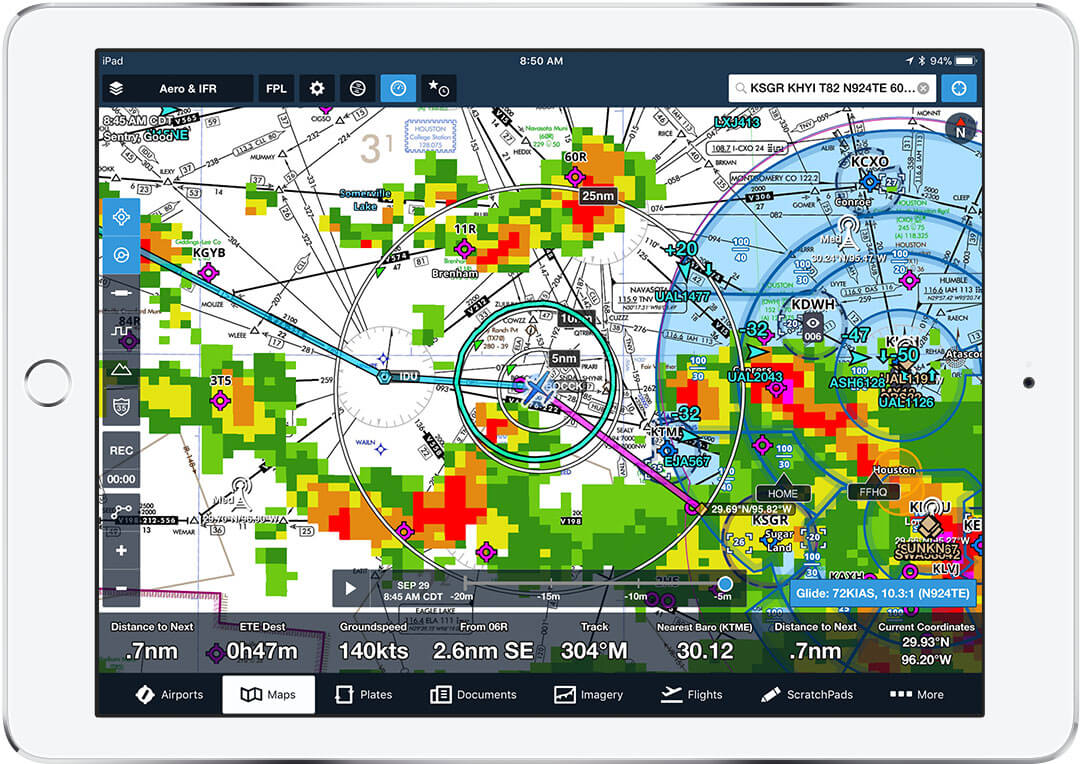Tap the route shield 35 icon
This screenshot has height=764, width=1080.
pos(121,406)
